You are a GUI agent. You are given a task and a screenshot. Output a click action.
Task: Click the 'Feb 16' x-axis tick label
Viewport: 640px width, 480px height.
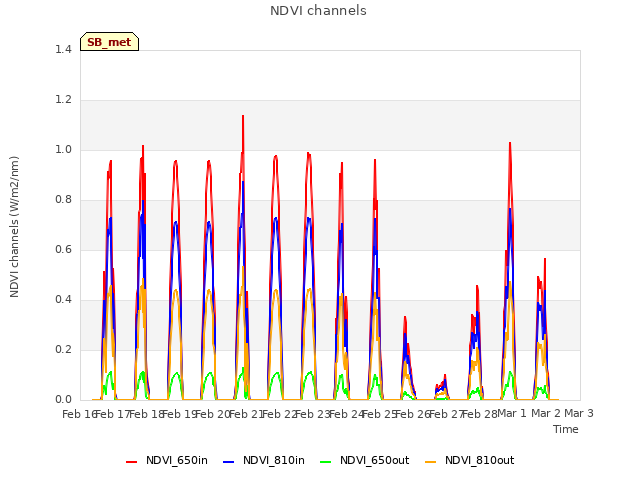pos(79,414)
